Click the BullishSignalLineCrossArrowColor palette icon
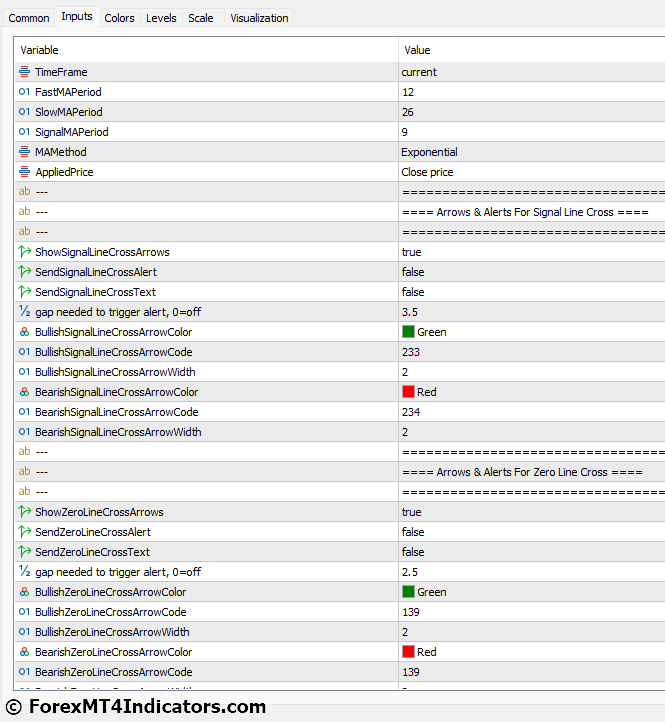 [25, 332]
